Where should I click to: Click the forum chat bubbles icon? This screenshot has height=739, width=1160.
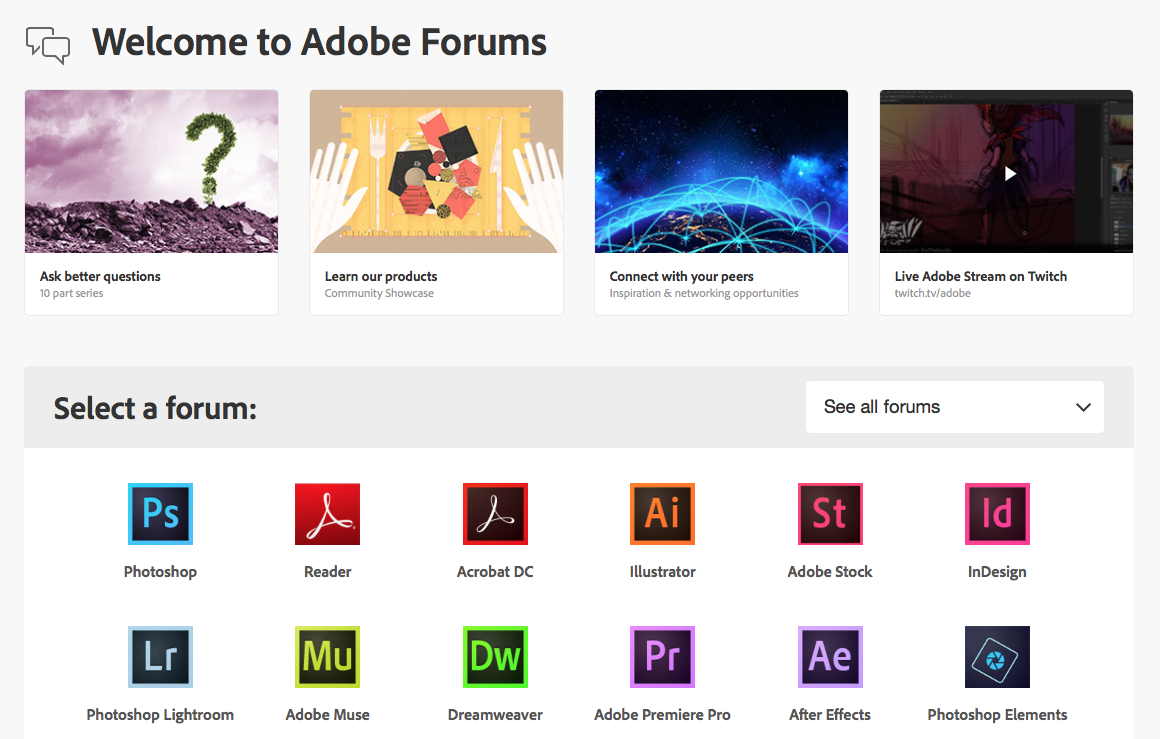pyautogui.click(x=48, y=45)
